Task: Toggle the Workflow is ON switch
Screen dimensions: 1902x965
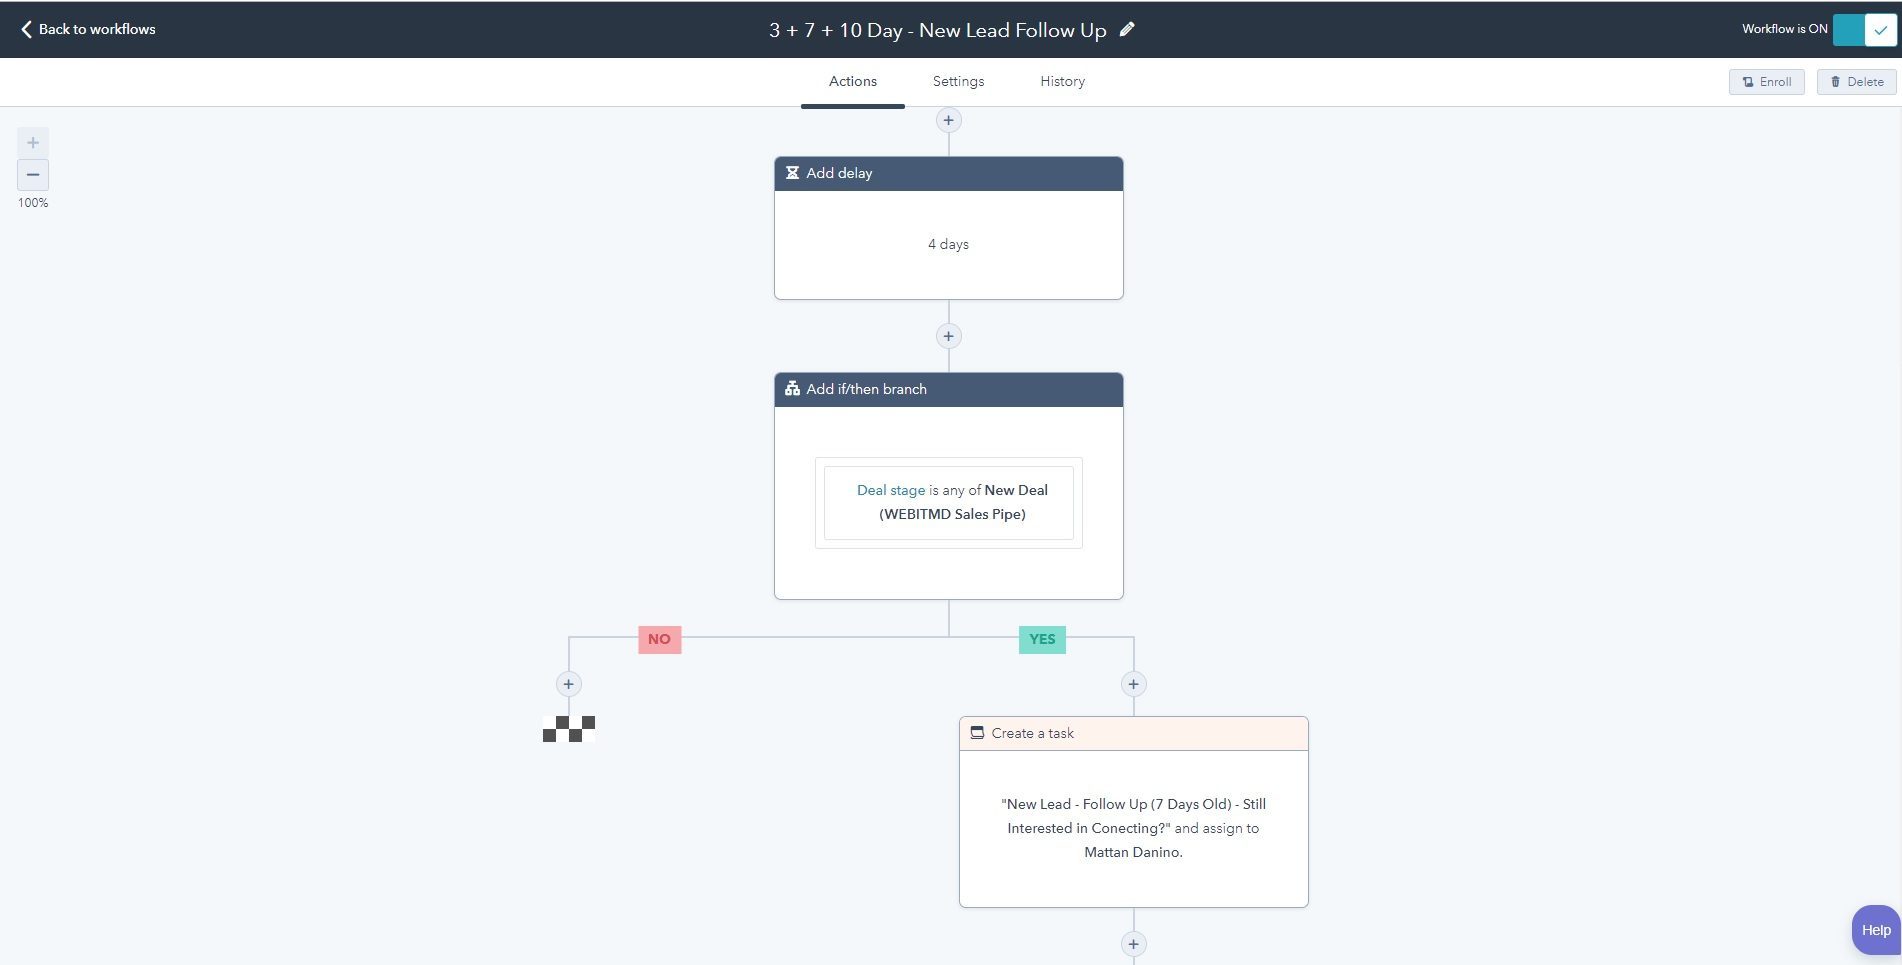Action: [1851, 29]
